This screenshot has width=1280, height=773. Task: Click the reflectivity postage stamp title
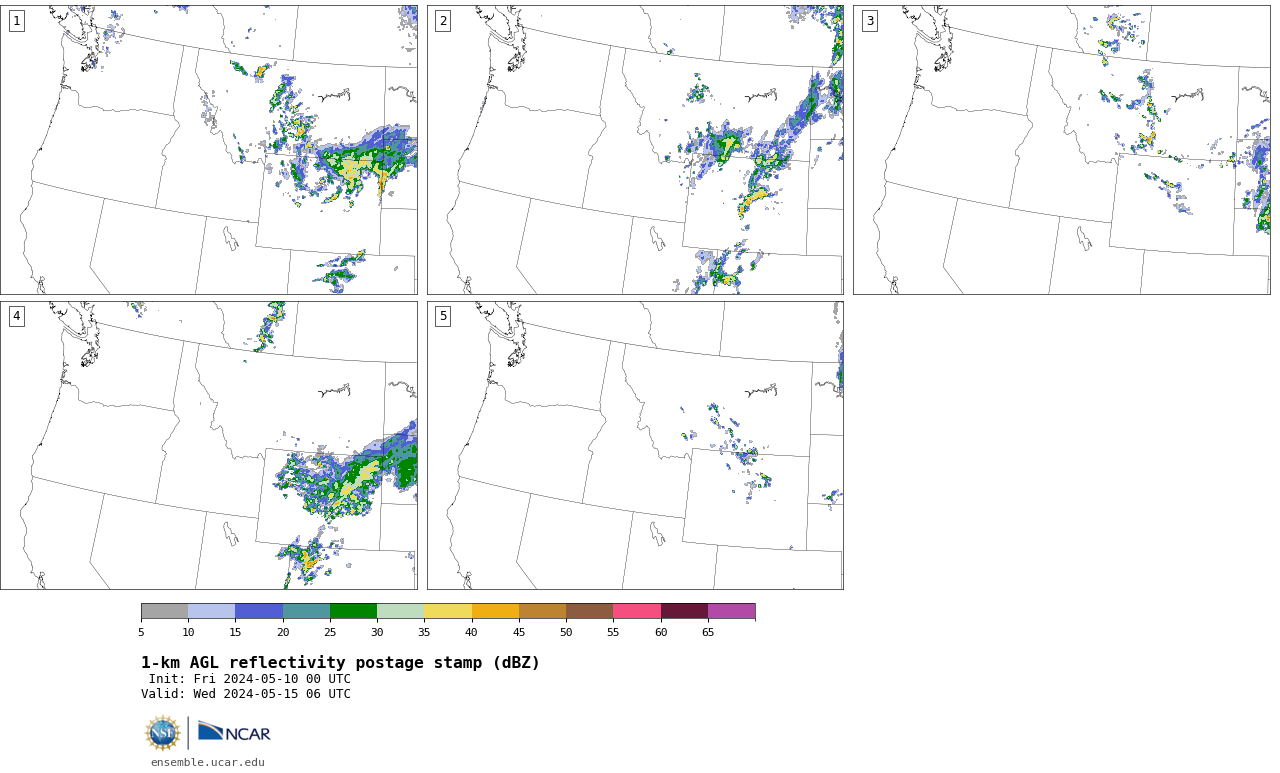[340, 663]
